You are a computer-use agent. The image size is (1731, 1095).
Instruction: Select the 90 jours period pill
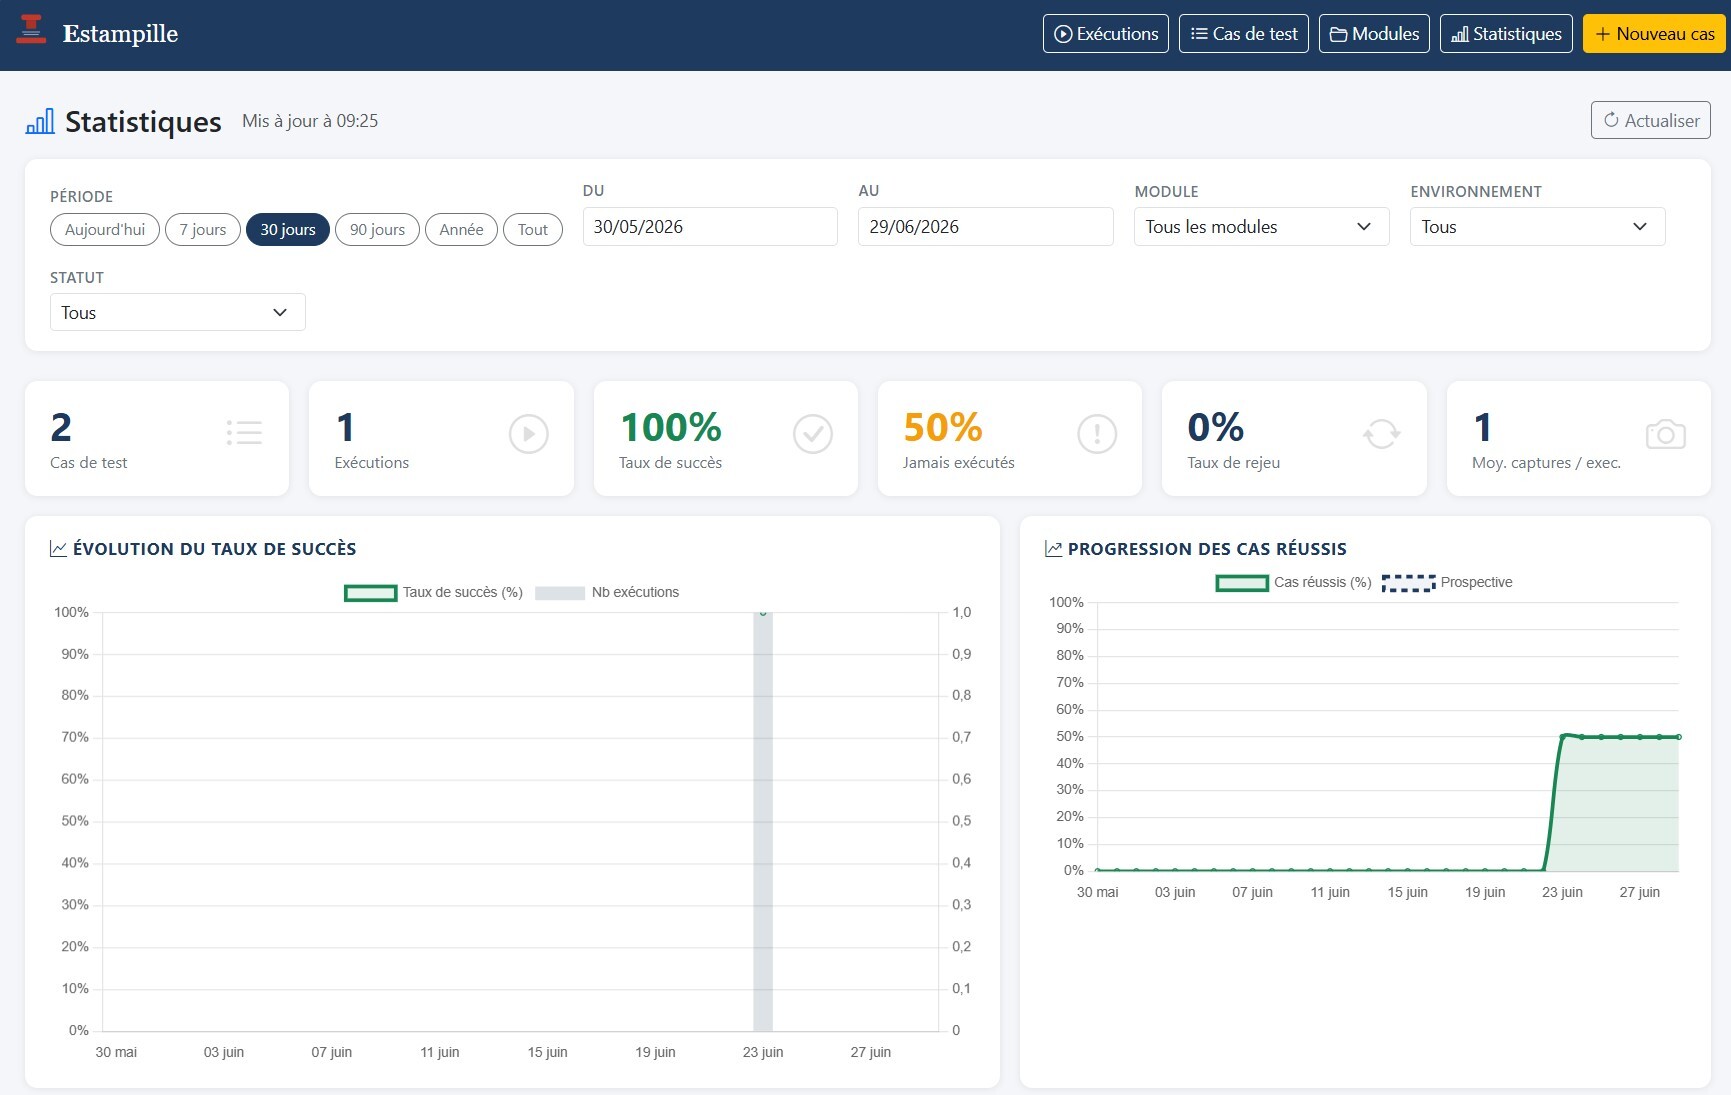[x=377, y=229]
